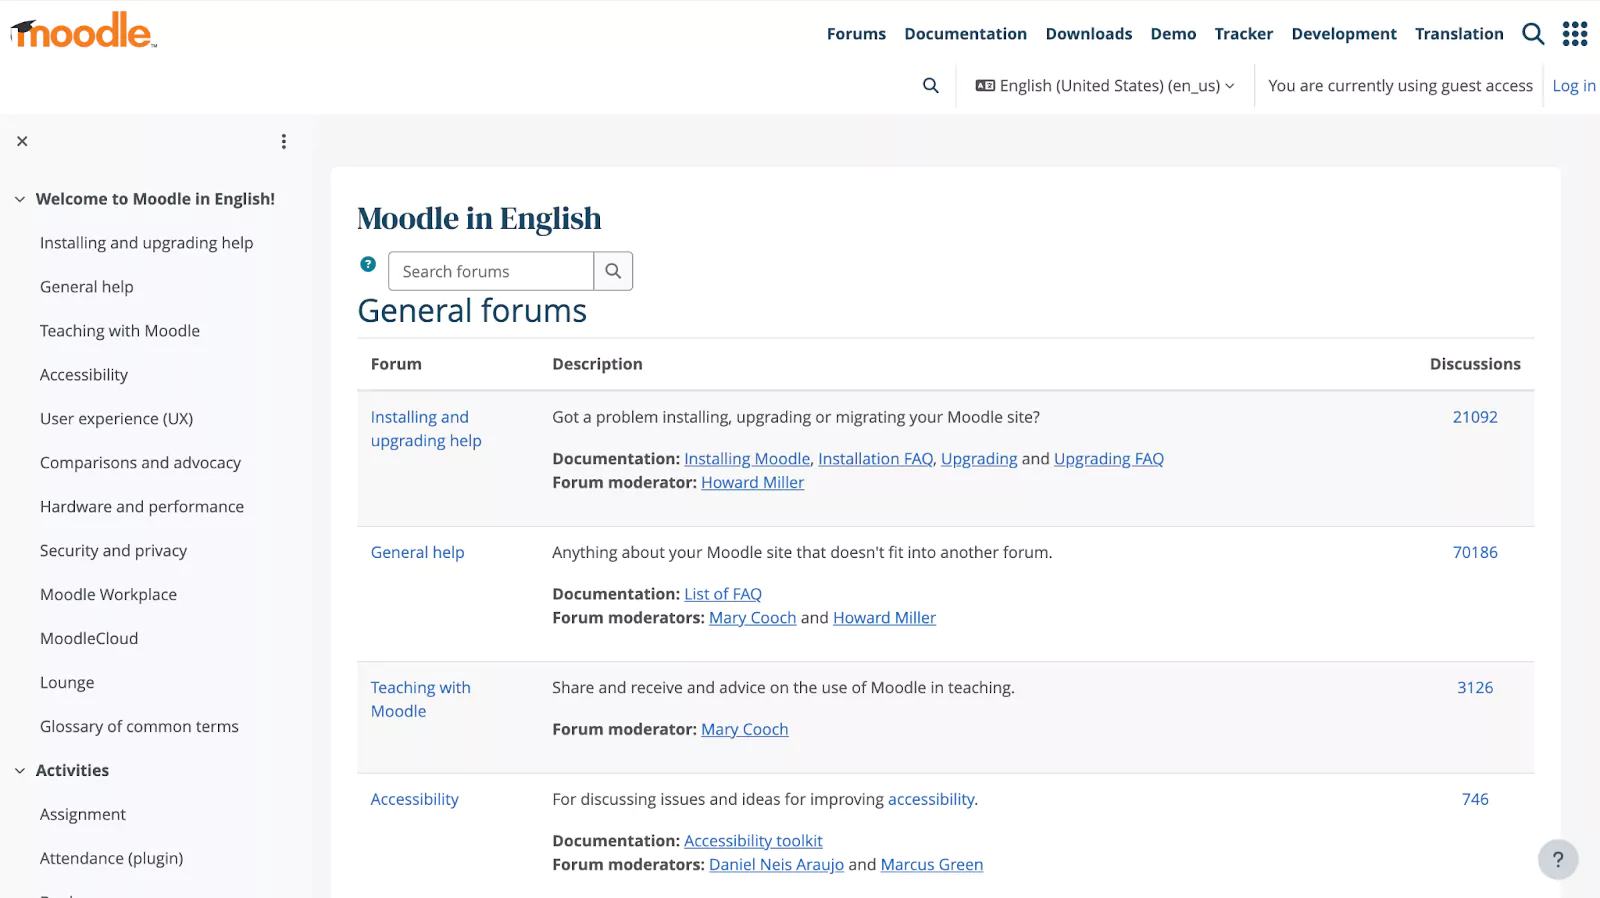Click the search forums help icon
Viewport: 1600px width, 898px height.
tap(368, 264)
